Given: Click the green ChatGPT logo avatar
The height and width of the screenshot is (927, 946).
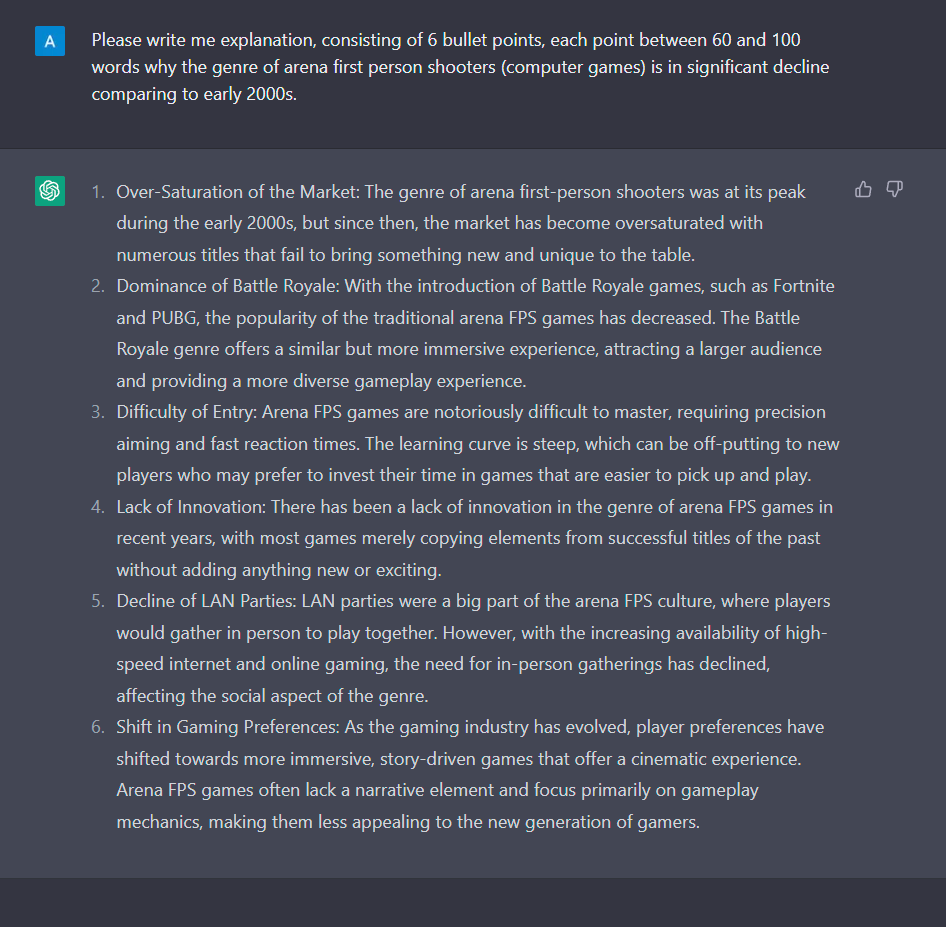Looking at the screenshot, I should point(50,191).
